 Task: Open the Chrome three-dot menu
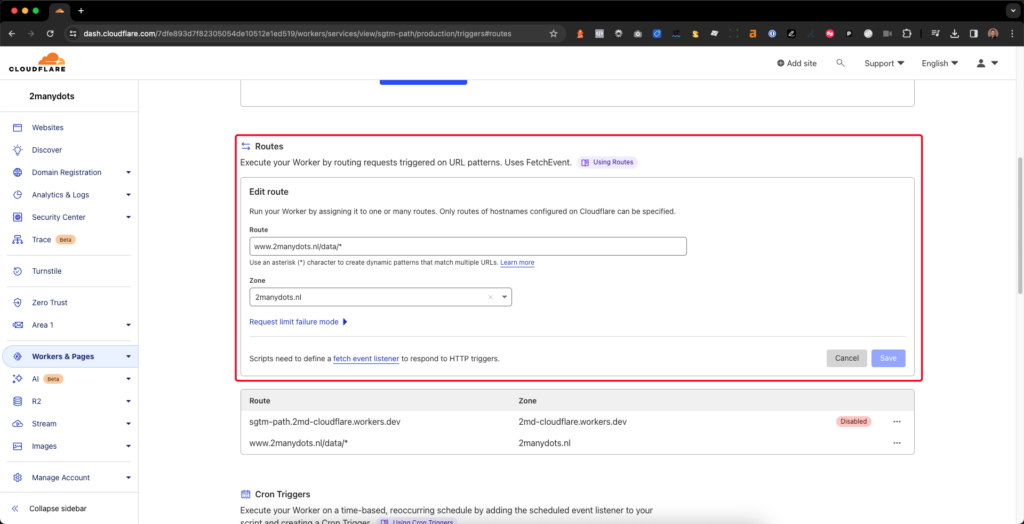(x=1011, y=33)
